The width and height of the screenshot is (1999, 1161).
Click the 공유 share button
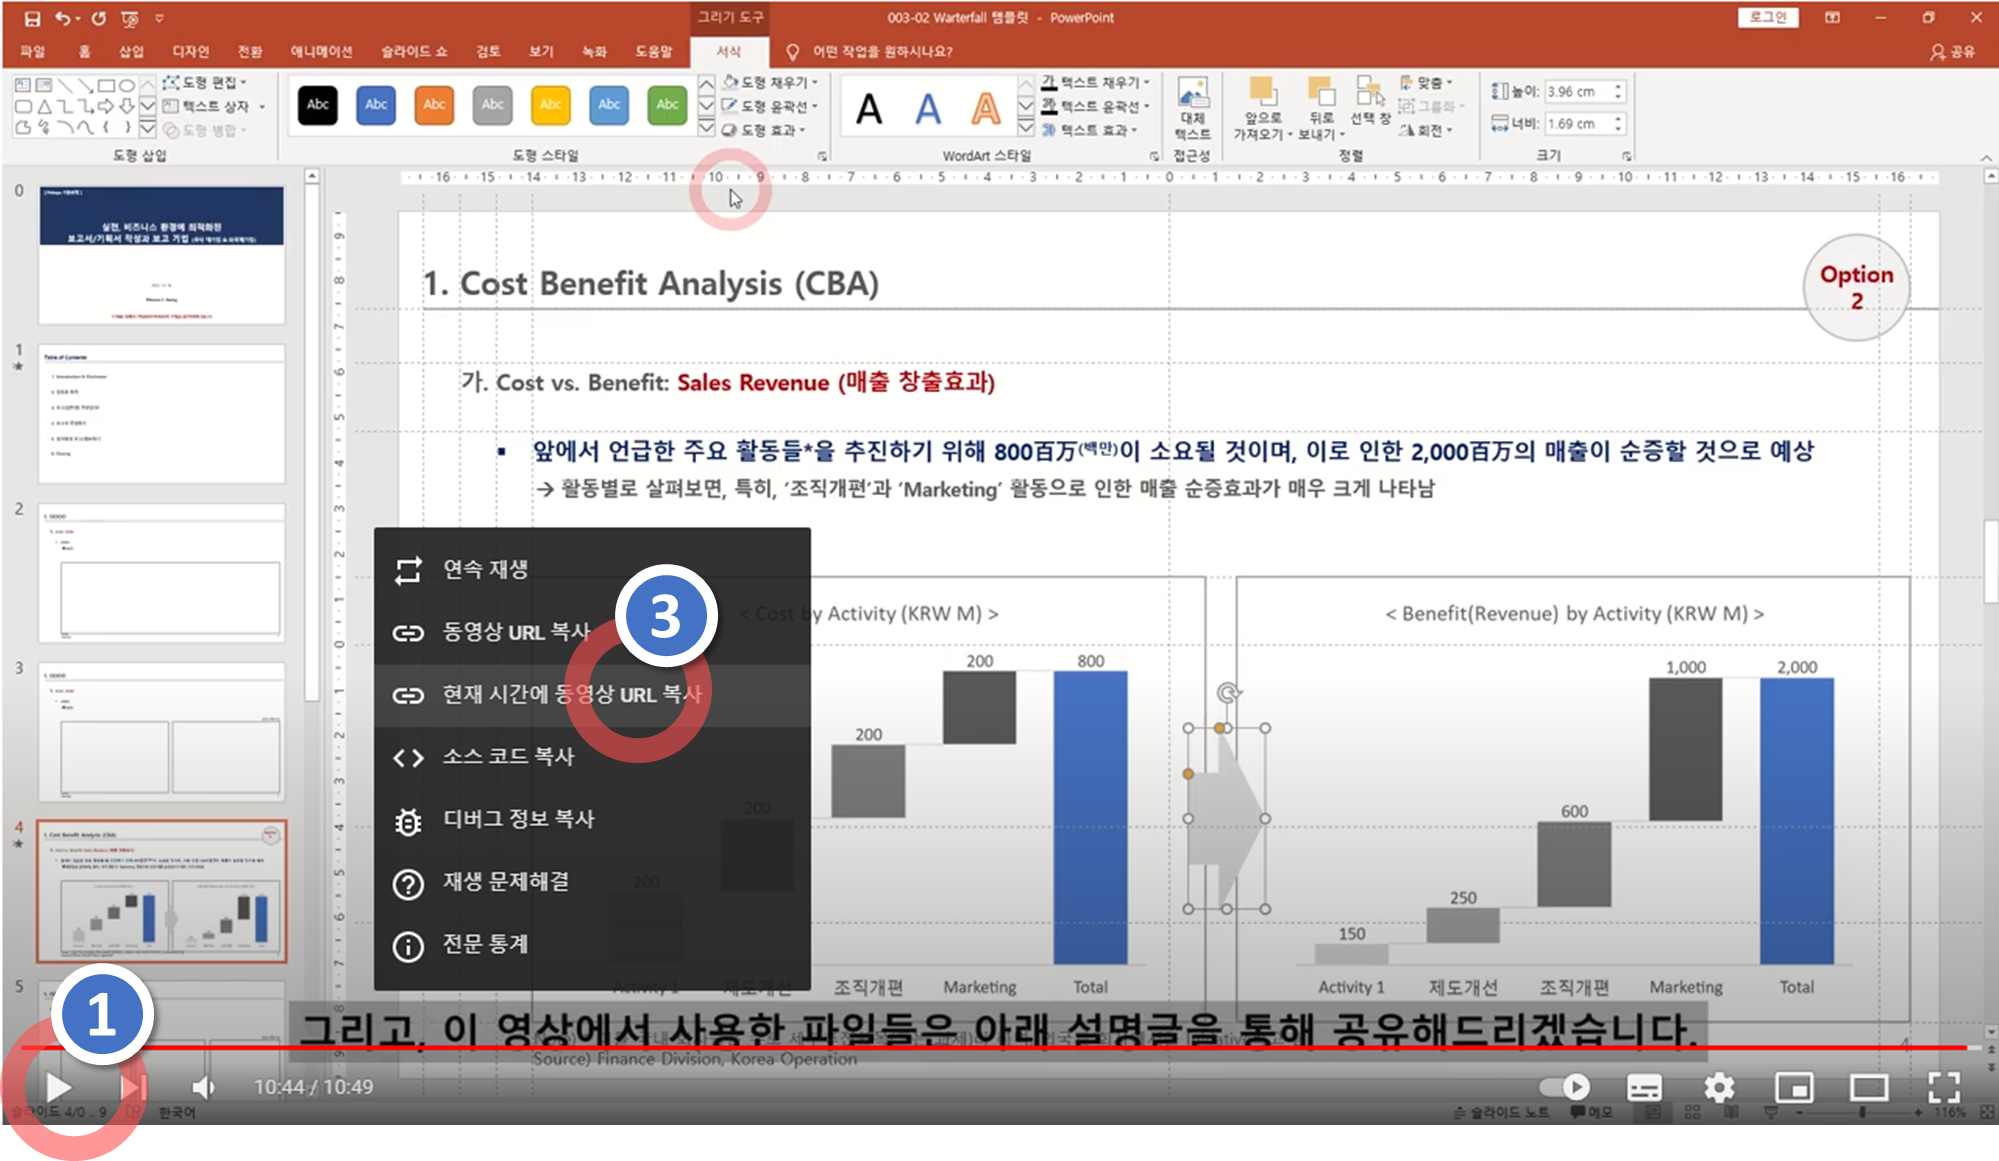point(1952,51)
